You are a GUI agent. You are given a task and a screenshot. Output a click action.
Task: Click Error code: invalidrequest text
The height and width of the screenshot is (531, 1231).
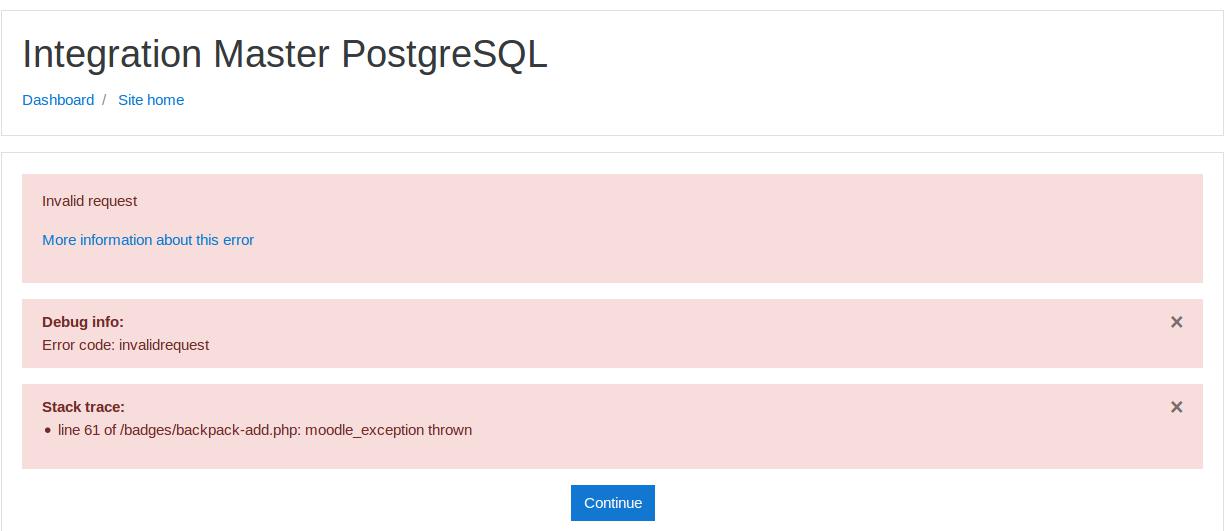125,345
